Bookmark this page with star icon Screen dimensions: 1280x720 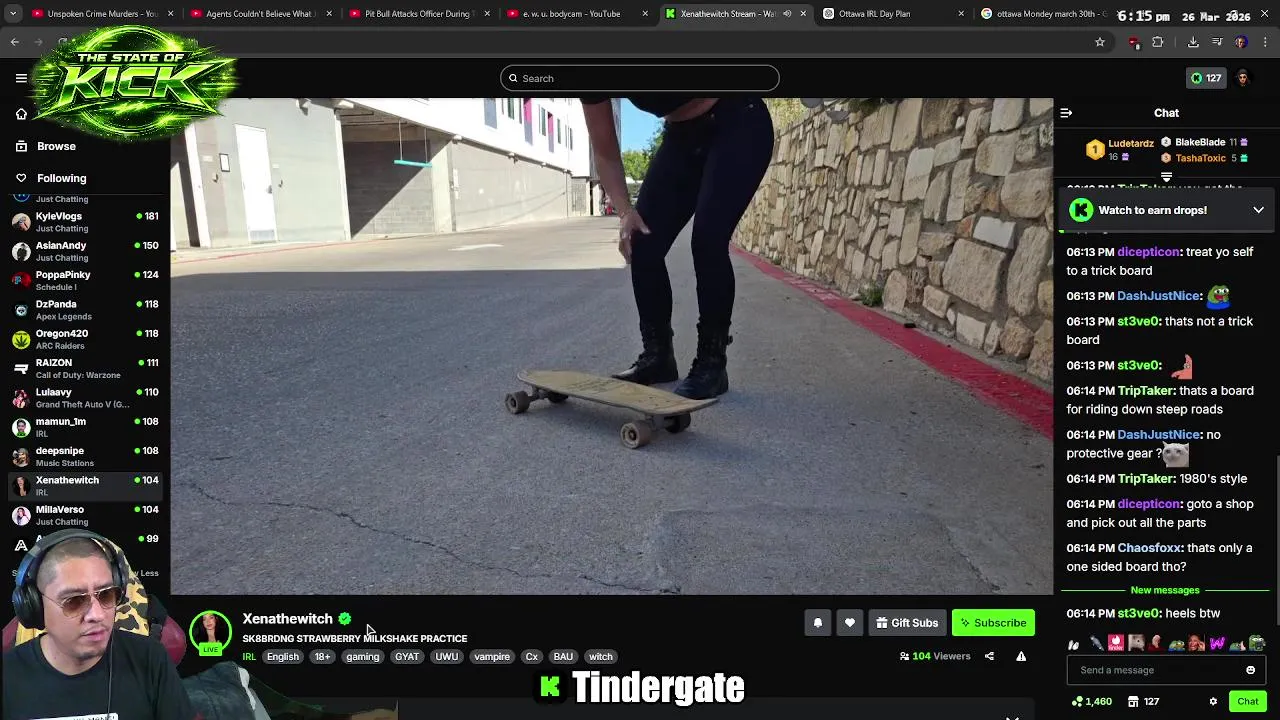coord(1099,42)
